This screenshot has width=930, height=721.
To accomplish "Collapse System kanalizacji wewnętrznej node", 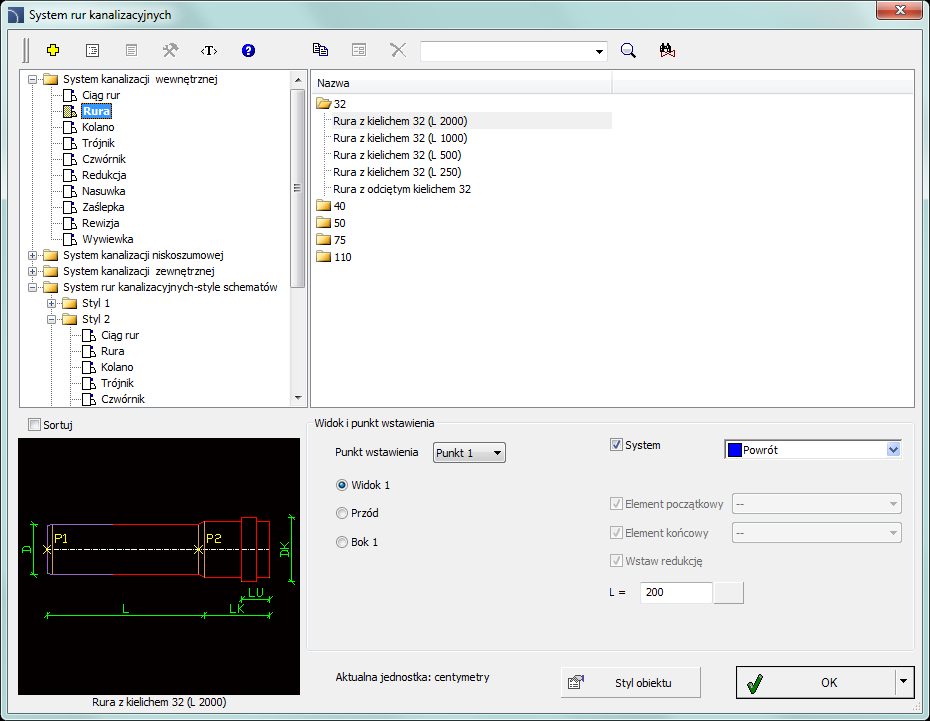I will 33,79.
